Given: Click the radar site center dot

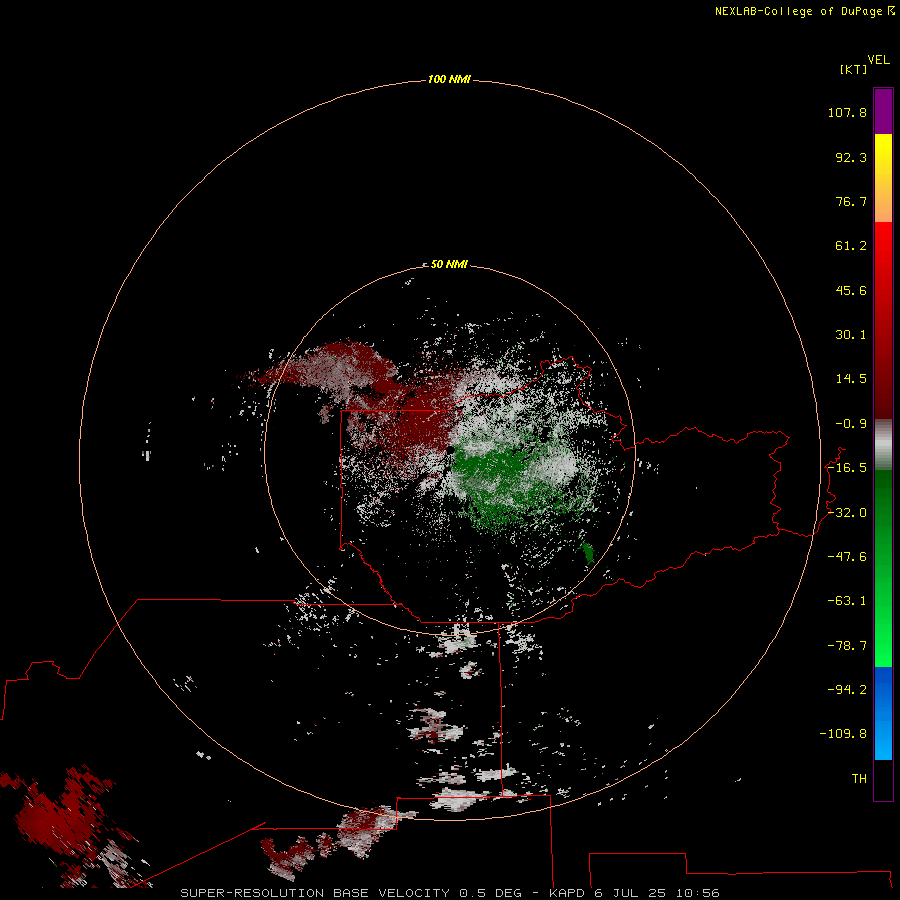Looking at the screenshot, I should pos(450,451).
